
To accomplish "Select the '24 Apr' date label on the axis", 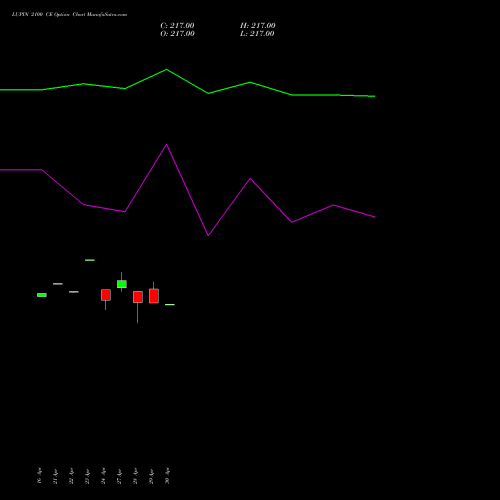I will tap(103, 476).
